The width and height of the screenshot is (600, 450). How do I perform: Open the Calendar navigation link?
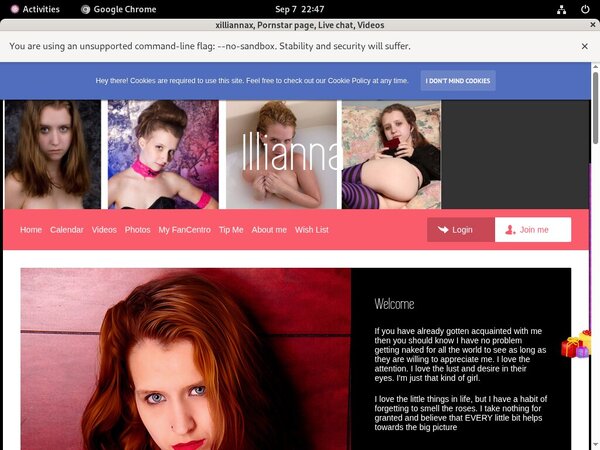(x=67, y=230)
